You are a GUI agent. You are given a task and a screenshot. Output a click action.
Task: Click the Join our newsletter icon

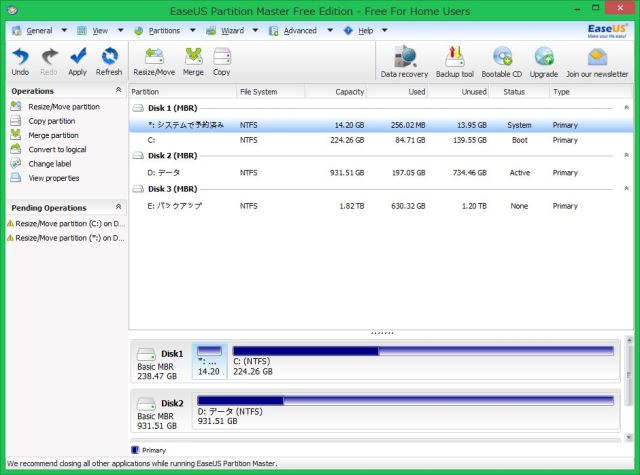click(597, 57)
